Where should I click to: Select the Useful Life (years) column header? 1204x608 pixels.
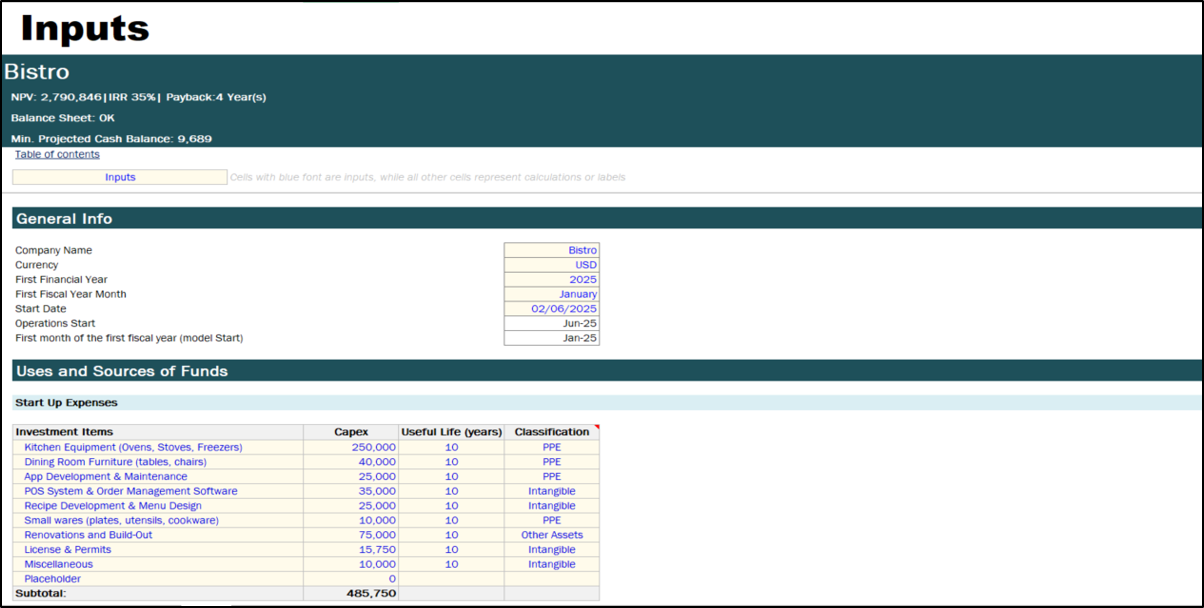(451, 432)
